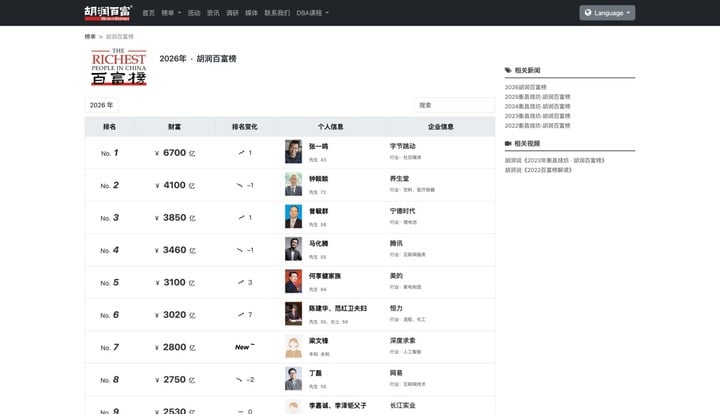Click the portrait thumbnail for rank No. 1
The width and height of the screenshot is (720, 414).
click(x=293, y=151)
